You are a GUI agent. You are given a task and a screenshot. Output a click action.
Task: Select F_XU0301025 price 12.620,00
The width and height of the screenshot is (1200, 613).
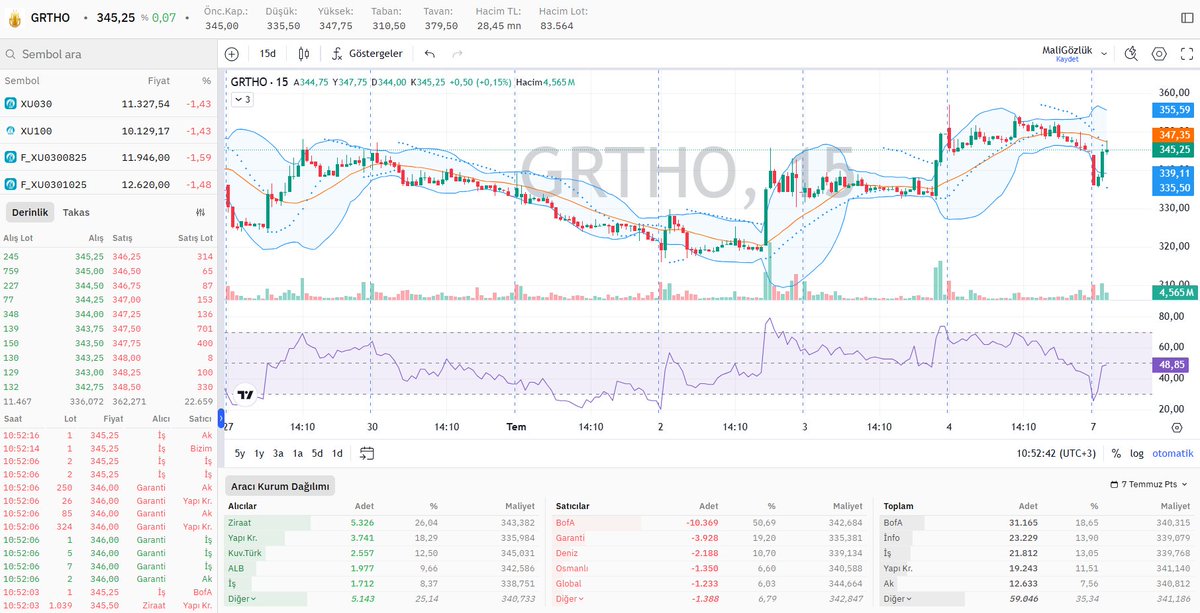[146, 184]
